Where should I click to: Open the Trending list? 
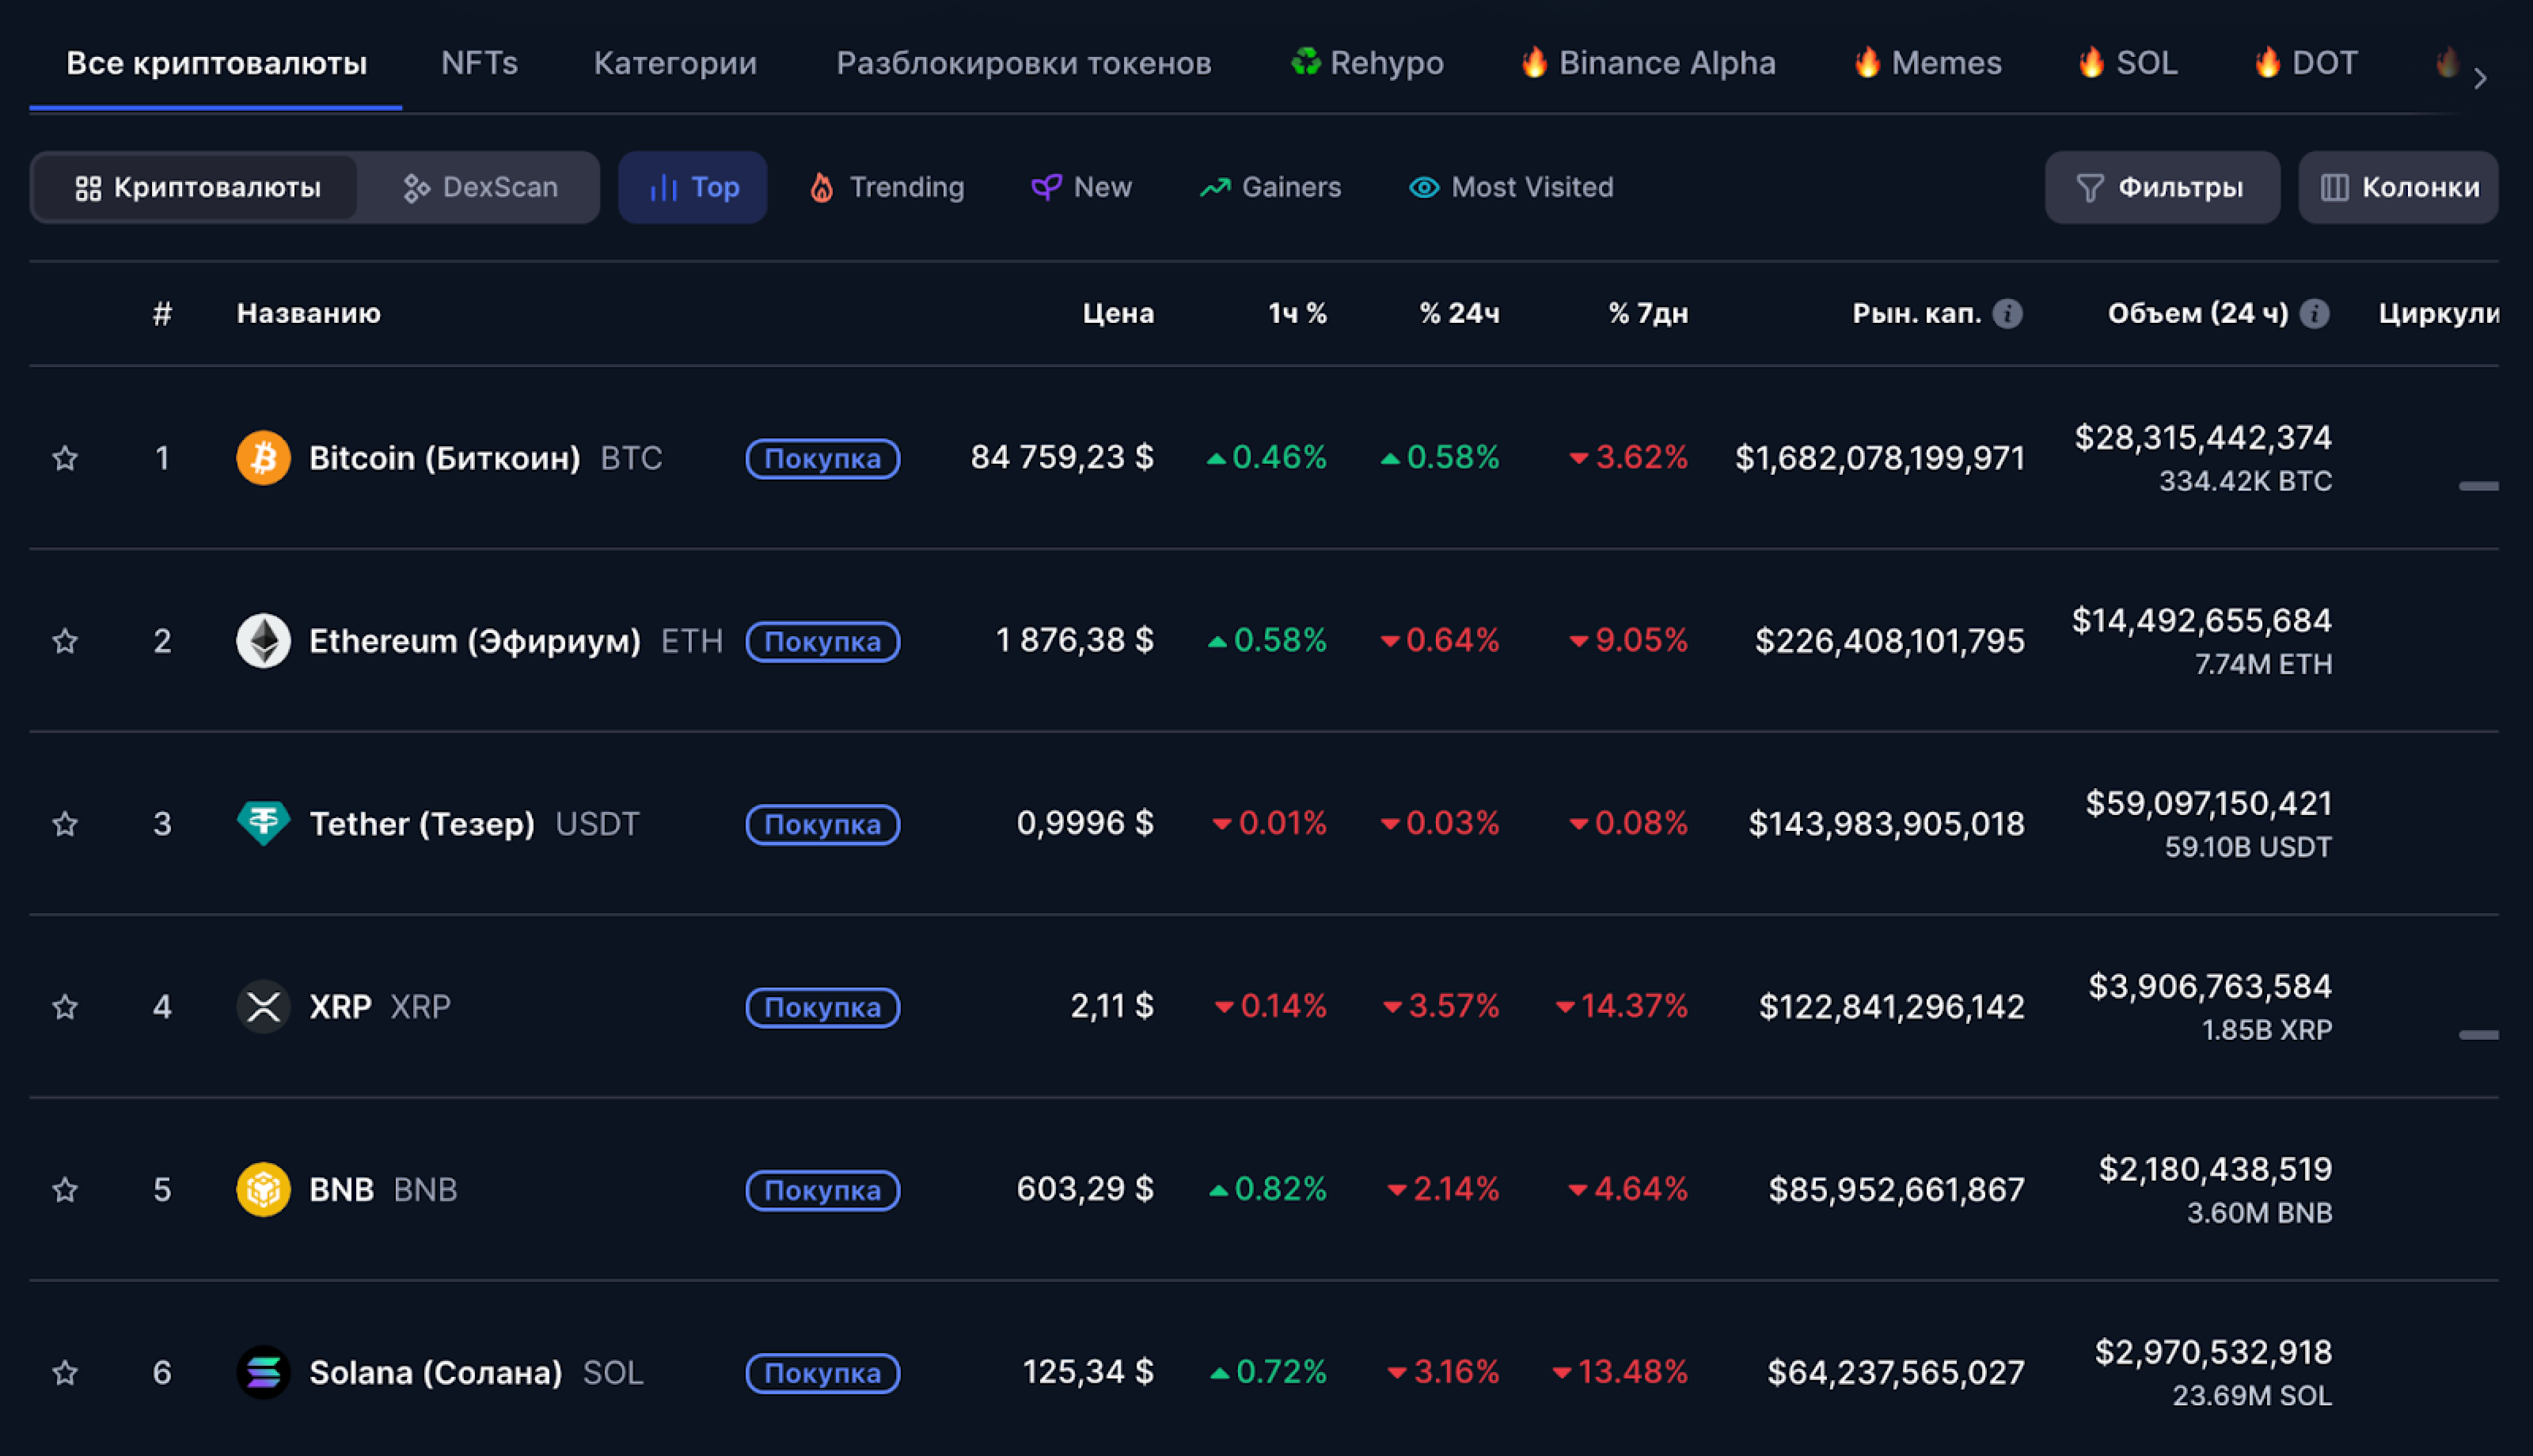tap(886, 188)
